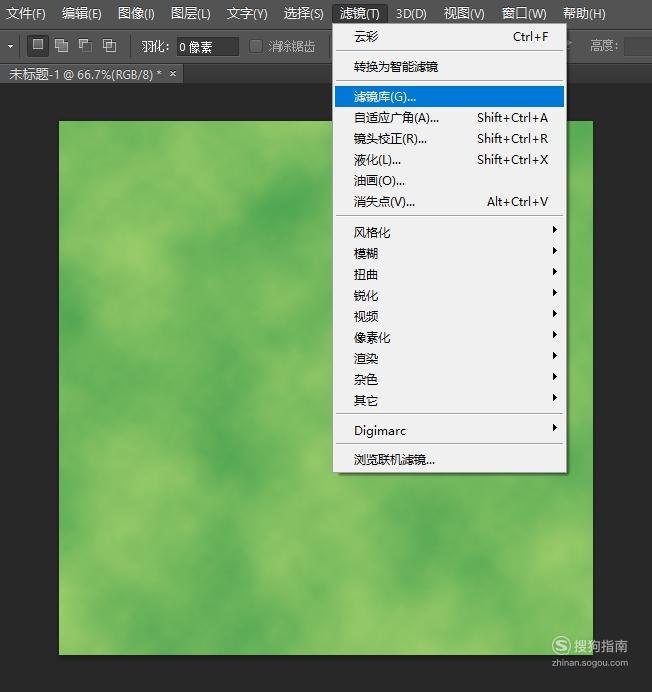This screenshot has height=692, width=652.
Task: Expand the 像素化 pixelate submenu
Action: tap(449, 338)
